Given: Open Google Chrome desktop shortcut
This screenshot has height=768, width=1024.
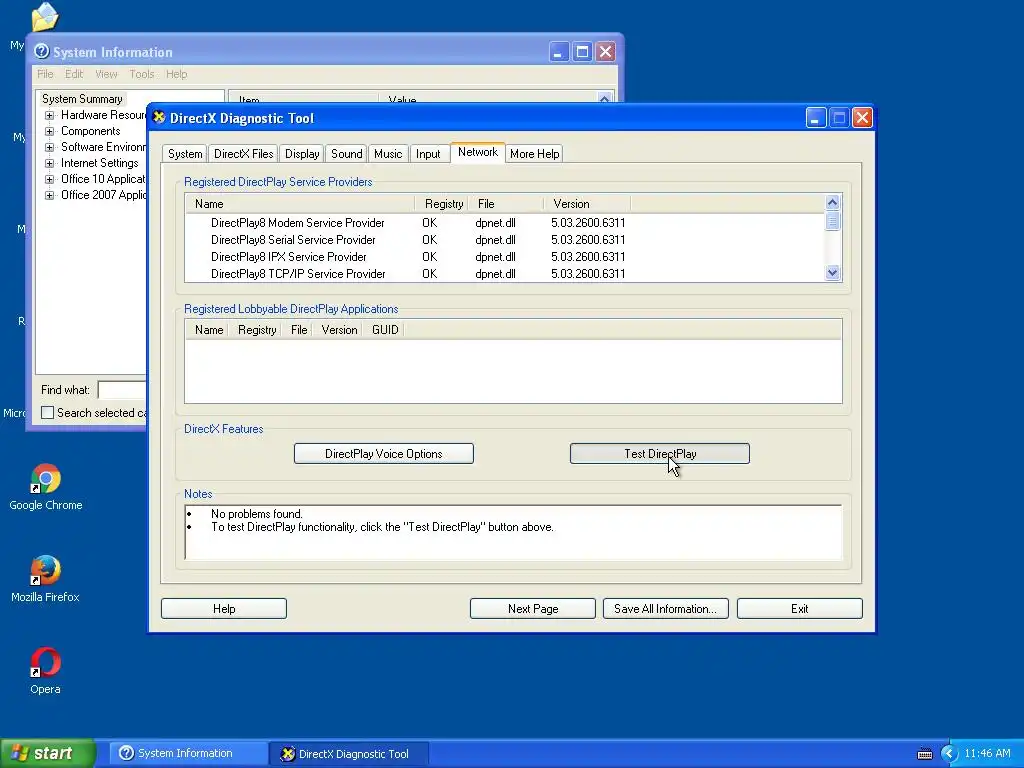Looking at the screenshot, I should (46, 487).
